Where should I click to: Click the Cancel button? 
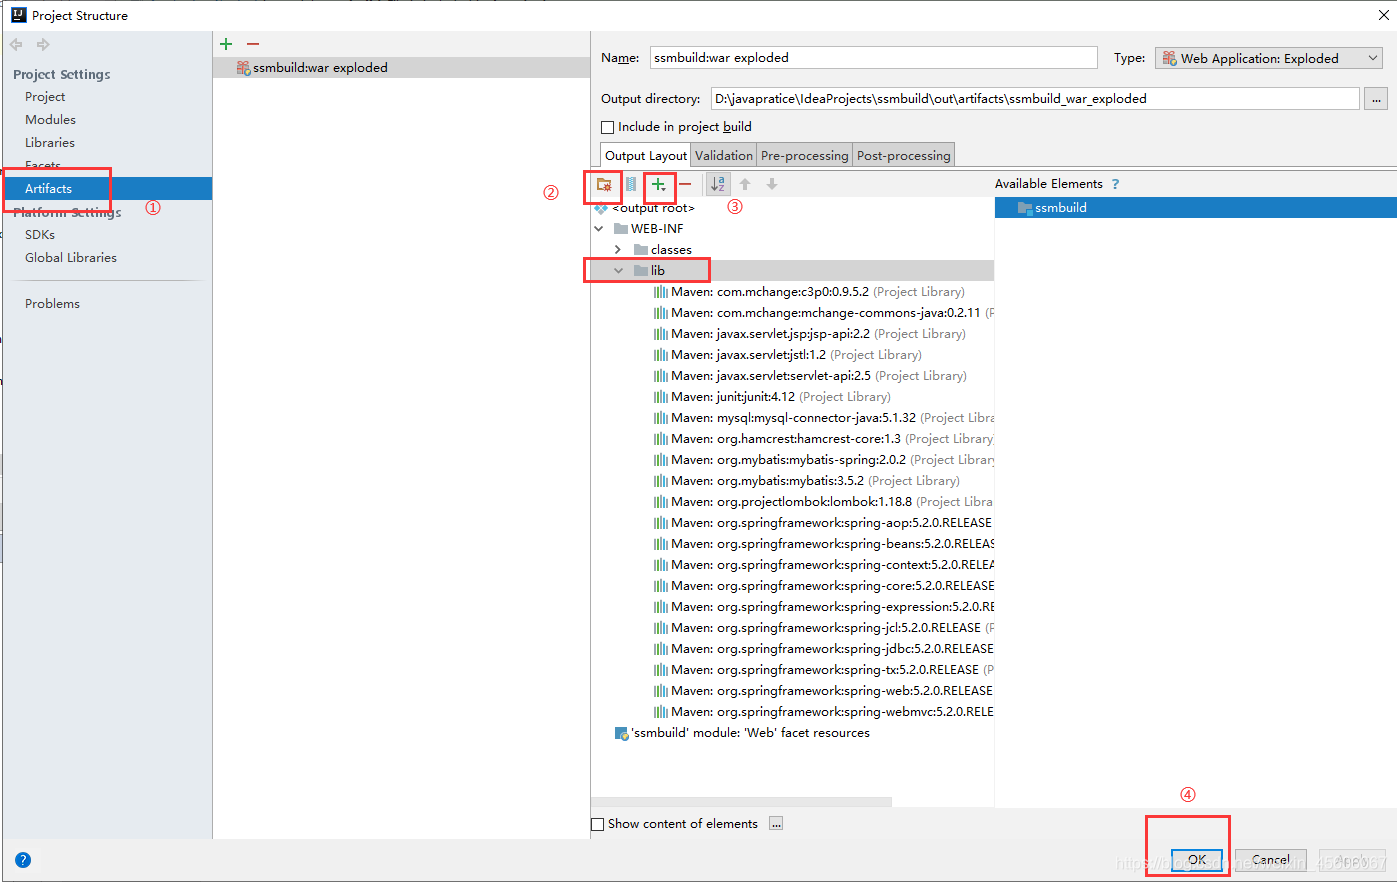[x=1270, y=860]
